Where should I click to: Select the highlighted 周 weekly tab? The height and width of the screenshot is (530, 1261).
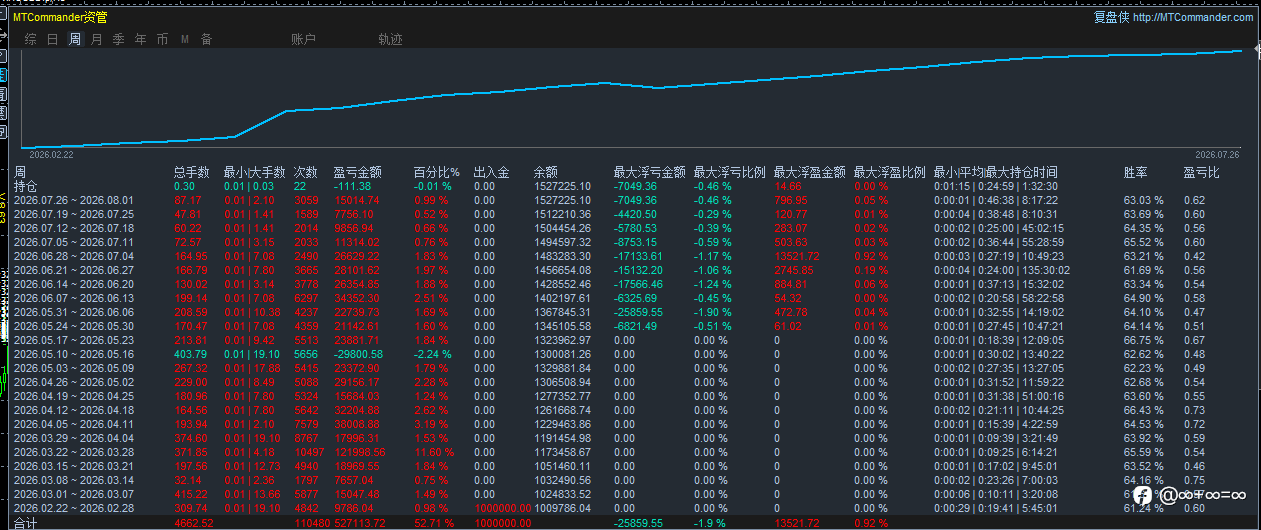pyautogui.click(x=75, y=40)
